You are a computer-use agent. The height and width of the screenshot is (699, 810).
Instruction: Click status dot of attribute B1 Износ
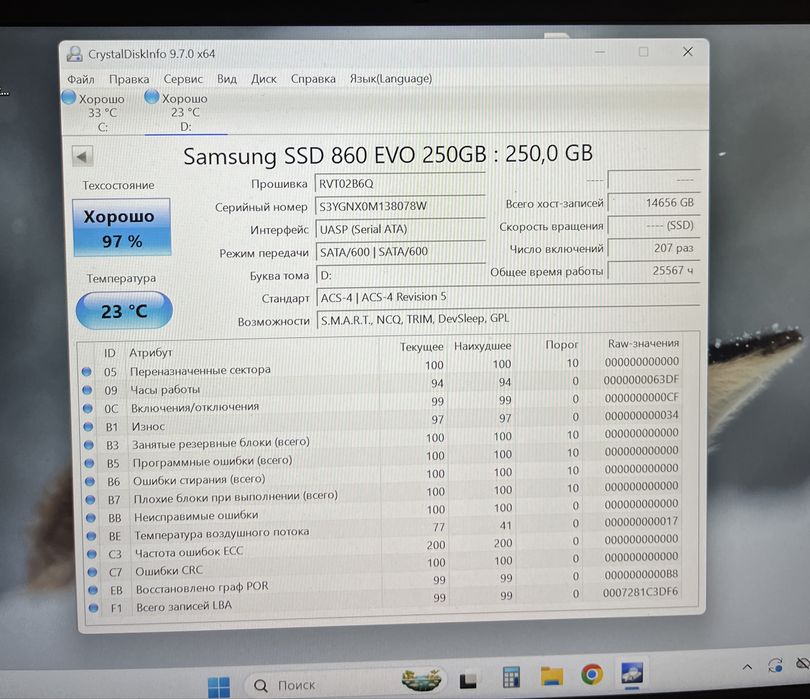88,427
